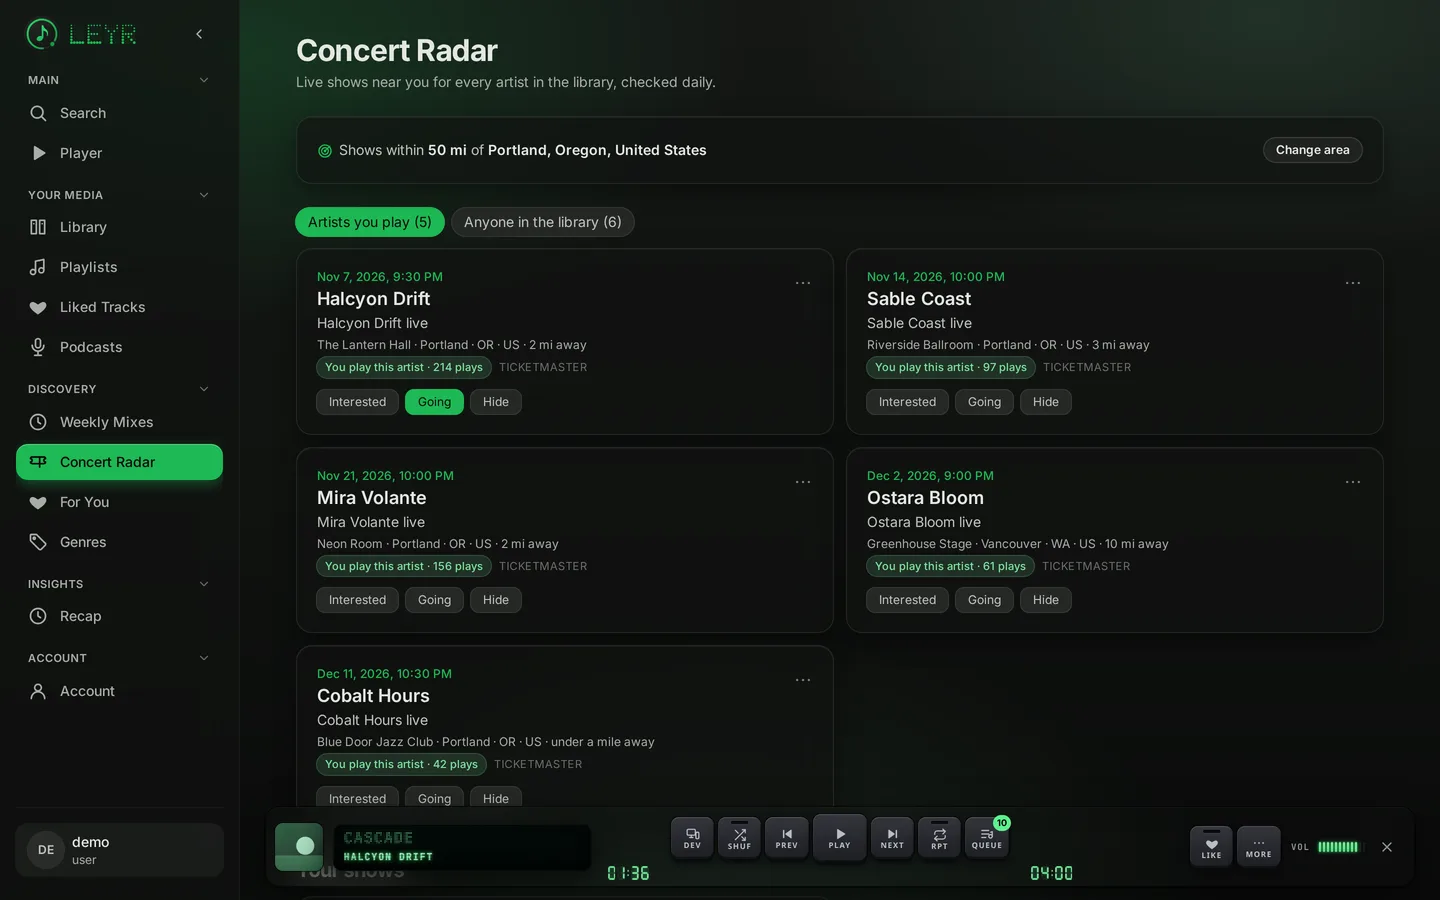
Task: Close the player bar
Action: (1387, 847)
